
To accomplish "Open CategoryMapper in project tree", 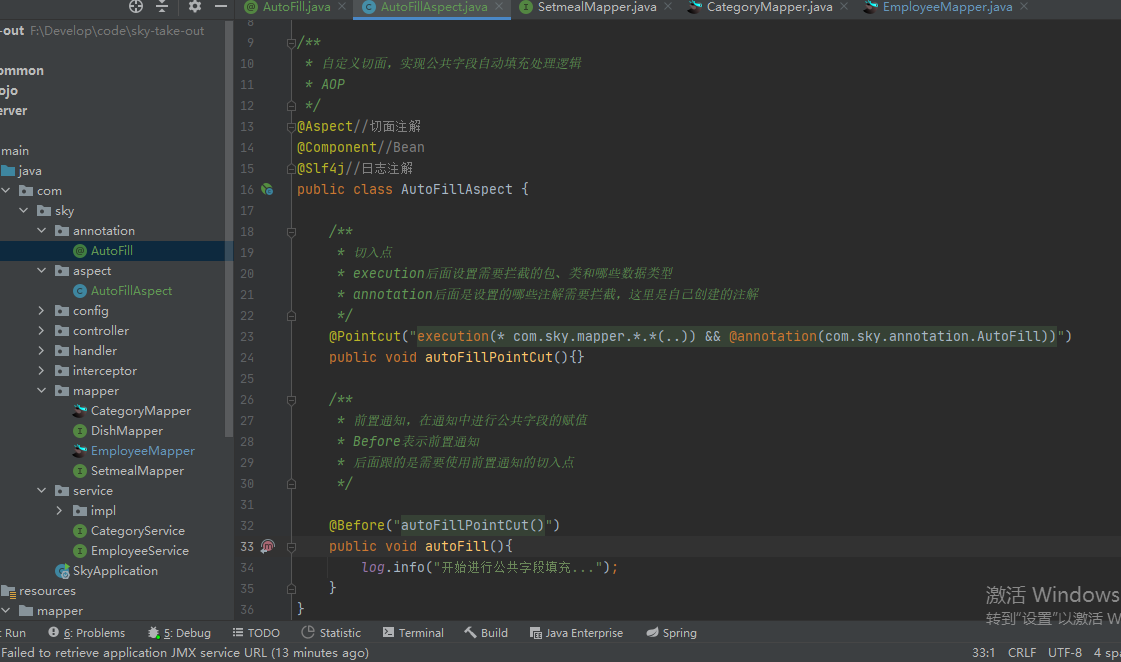I will (140, 411).
